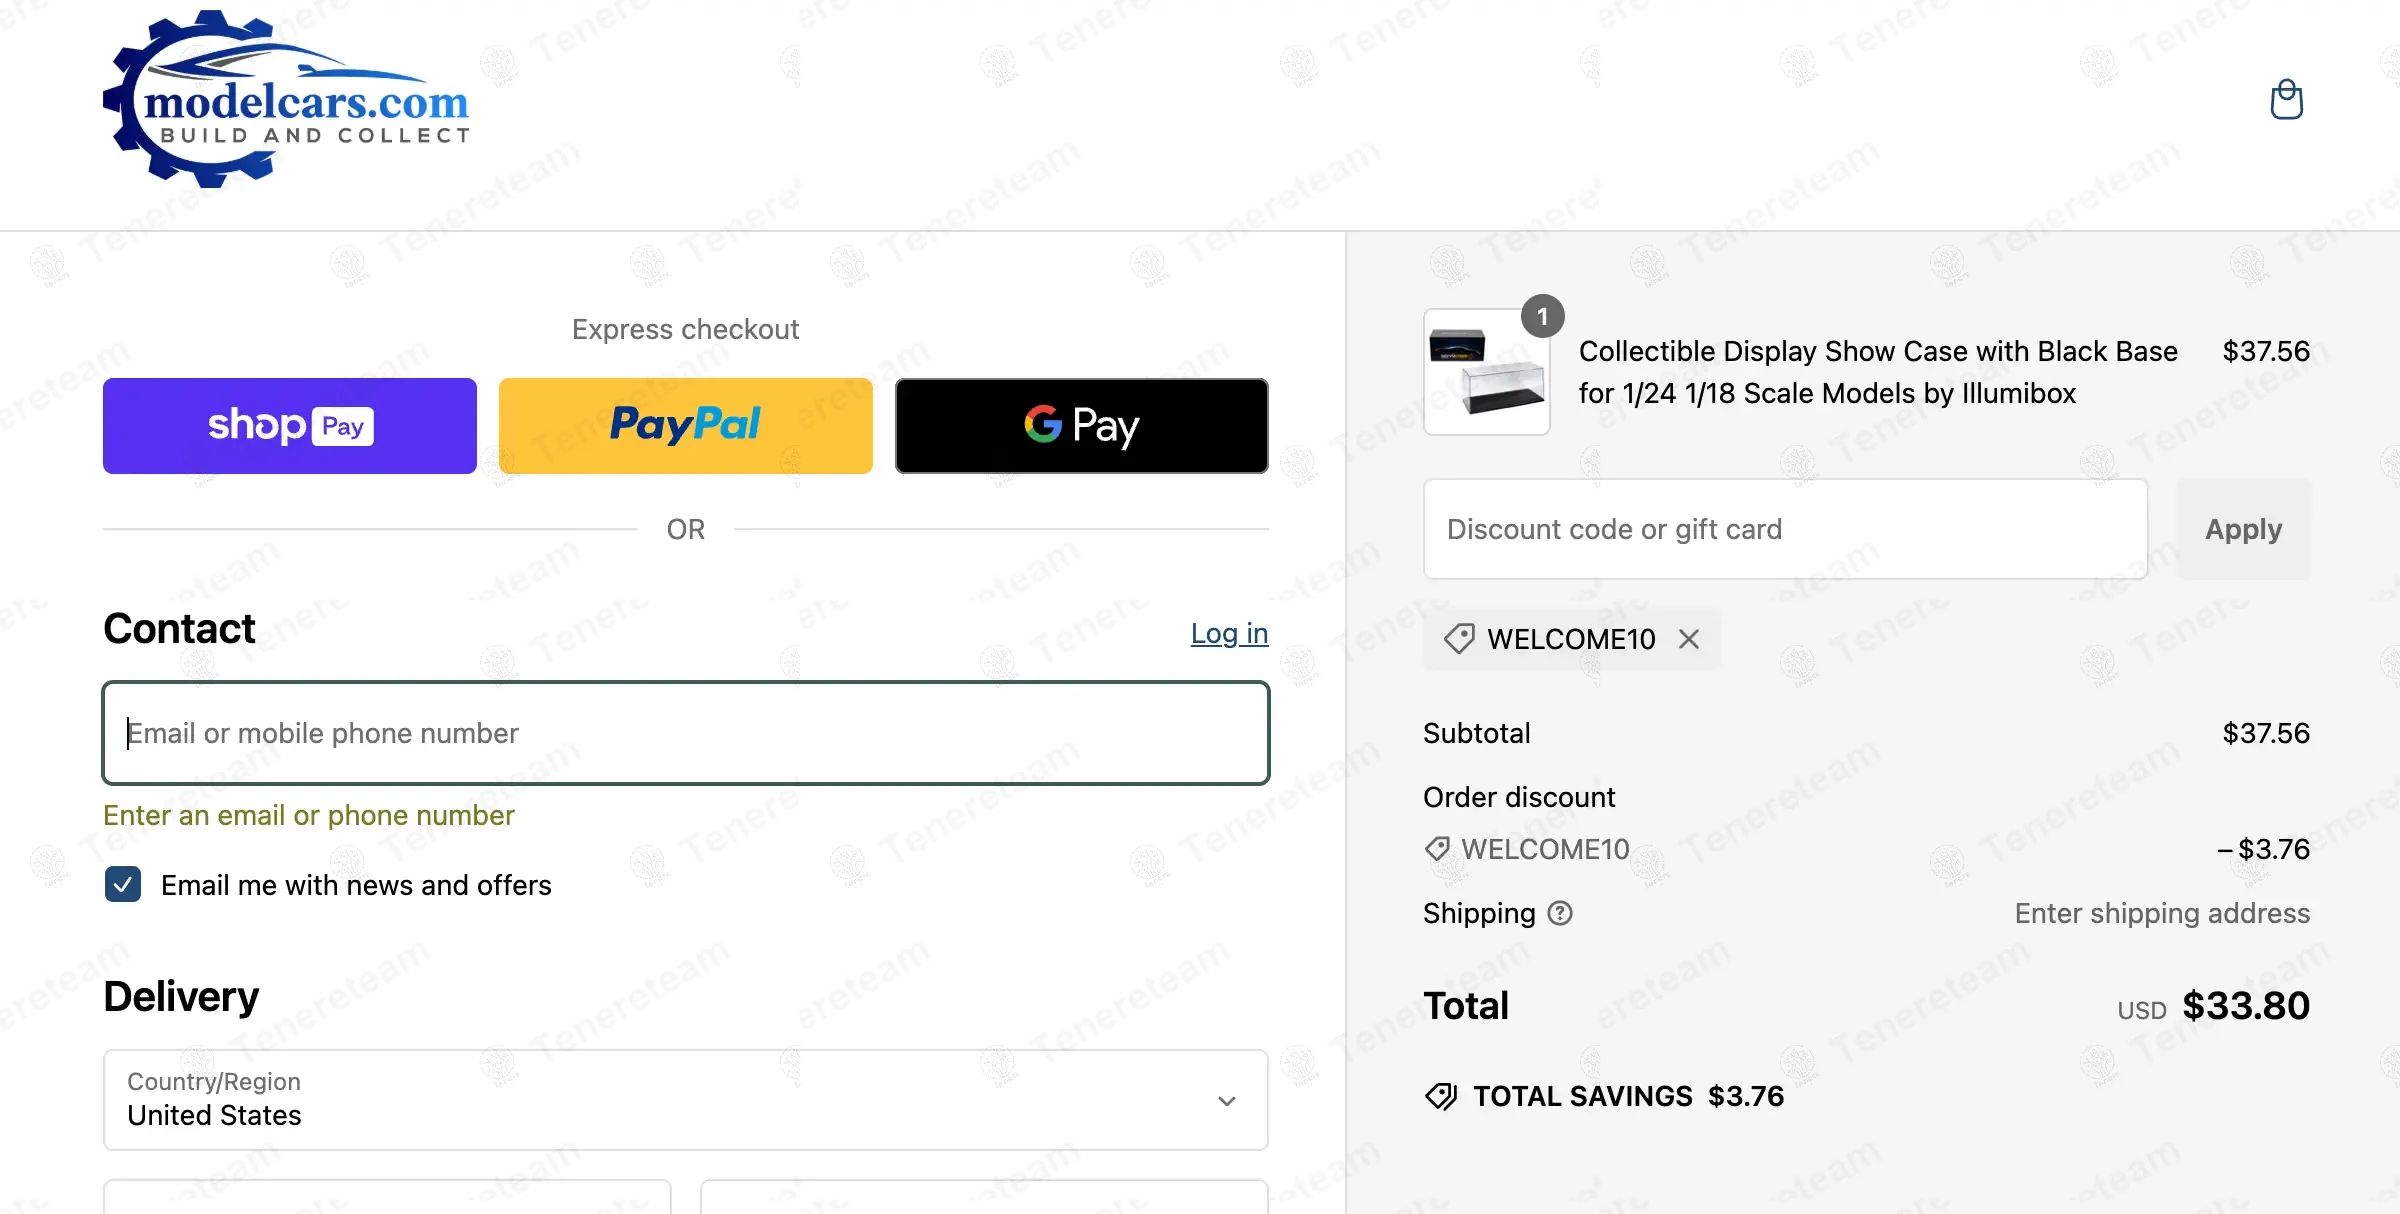Pay with Shop Pay express checkout
This screenshot has width=2400, height=1214.
click(x=290, y=426)
